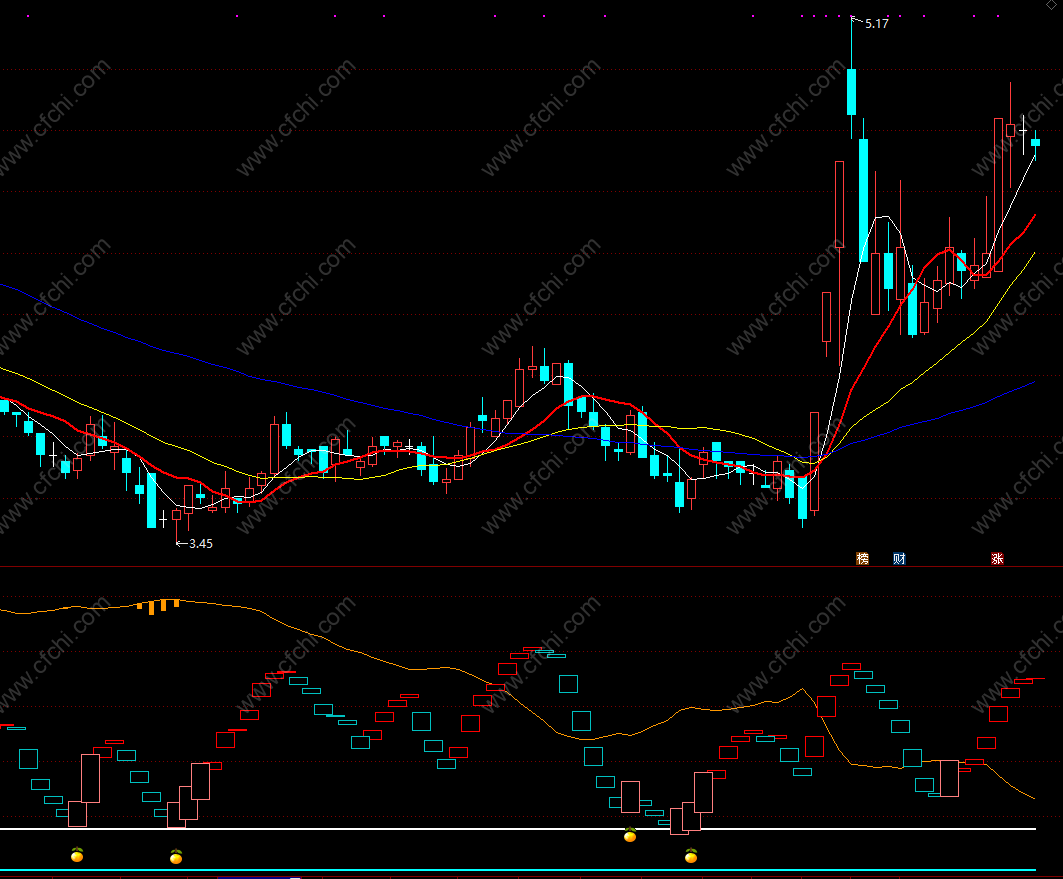Select the 5.17 high price label
1063x879 pixels.
coord(877,24)
